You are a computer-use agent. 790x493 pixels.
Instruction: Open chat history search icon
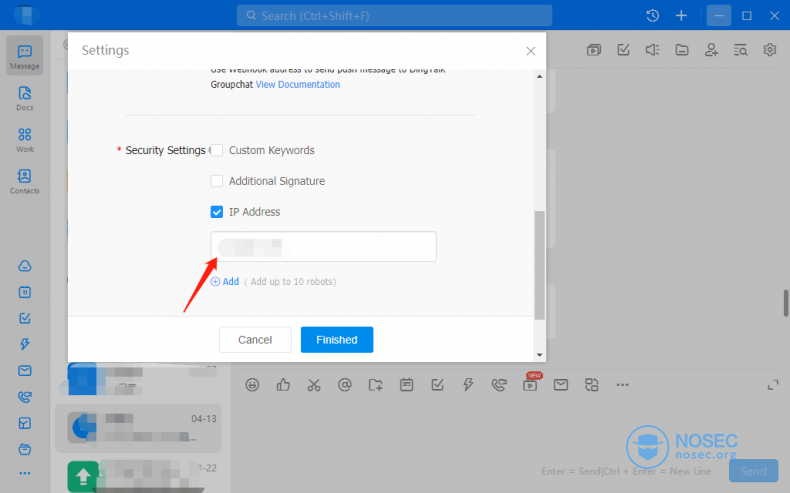(740, 49)
